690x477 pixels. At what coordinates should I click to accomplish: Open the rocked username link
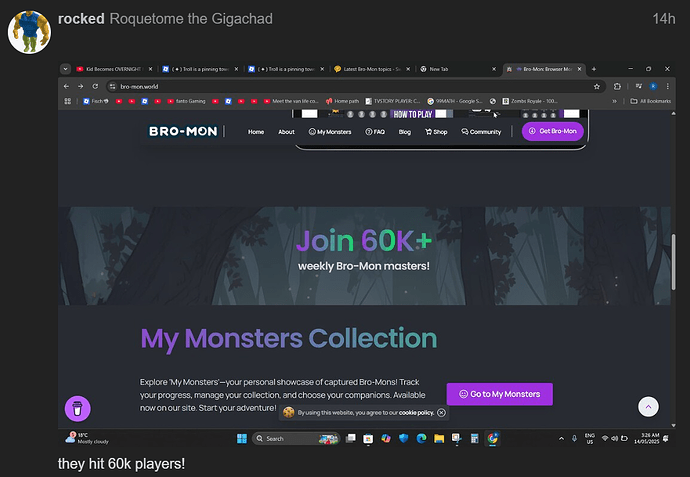pyautogui.click(x=81, y=19)
